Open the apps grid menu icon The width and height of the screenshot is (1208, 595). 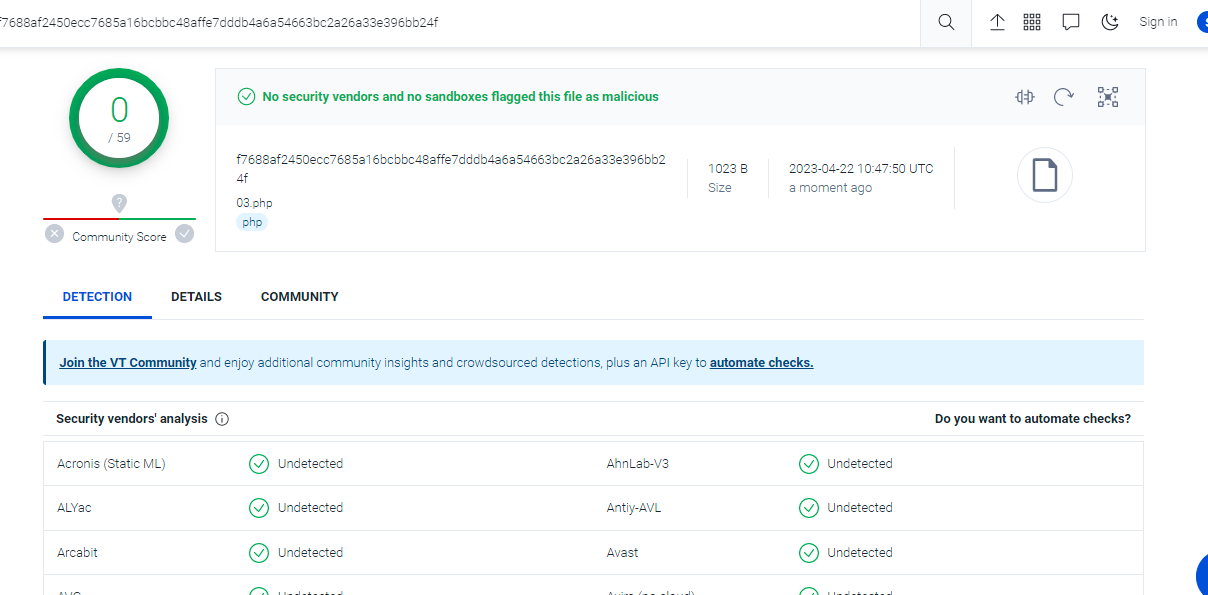point(1032,22)
